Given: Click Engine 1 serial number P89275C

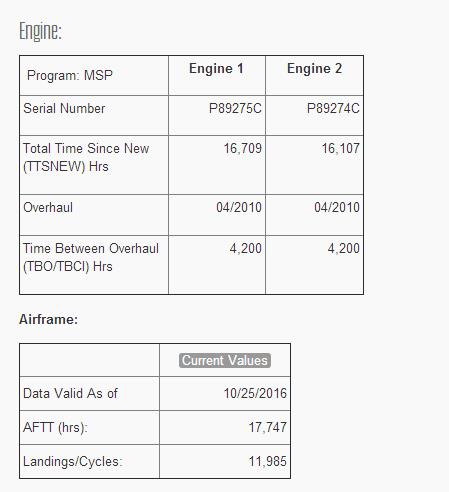Looking at the screenshot, I should point(235,108).
